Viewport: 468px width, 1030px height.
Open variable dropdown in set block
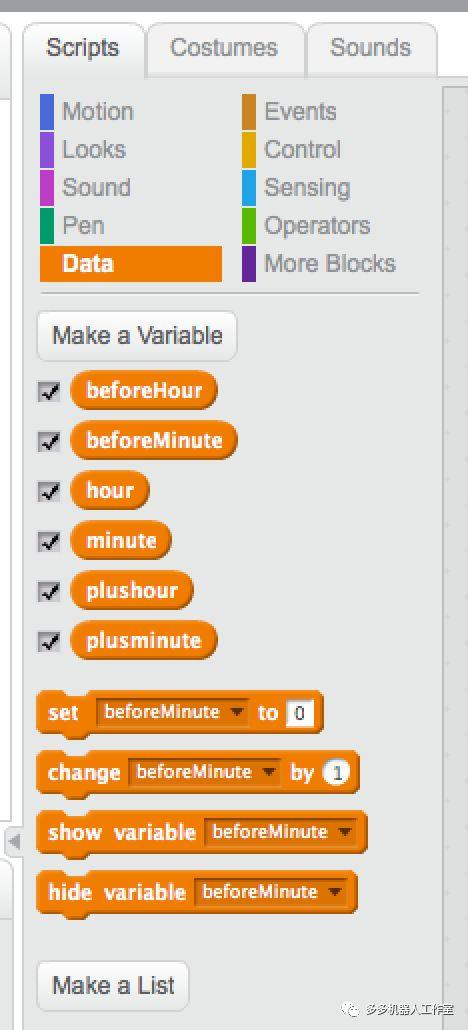172,712
